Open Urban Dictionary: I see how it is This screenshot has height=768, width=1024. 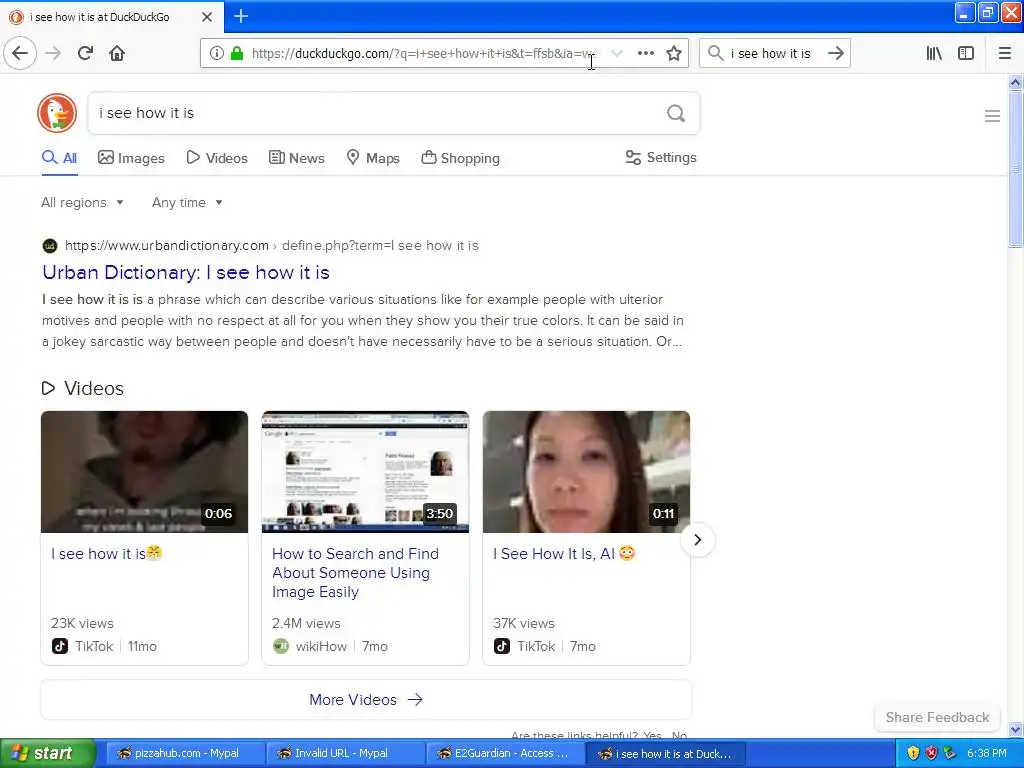186,272
